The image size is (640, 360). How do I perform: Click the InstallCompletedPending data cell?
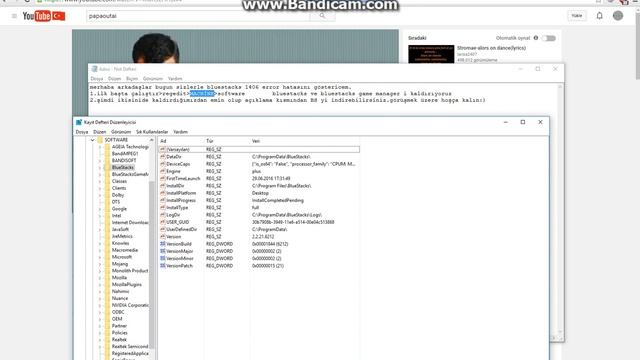[278, 200]
